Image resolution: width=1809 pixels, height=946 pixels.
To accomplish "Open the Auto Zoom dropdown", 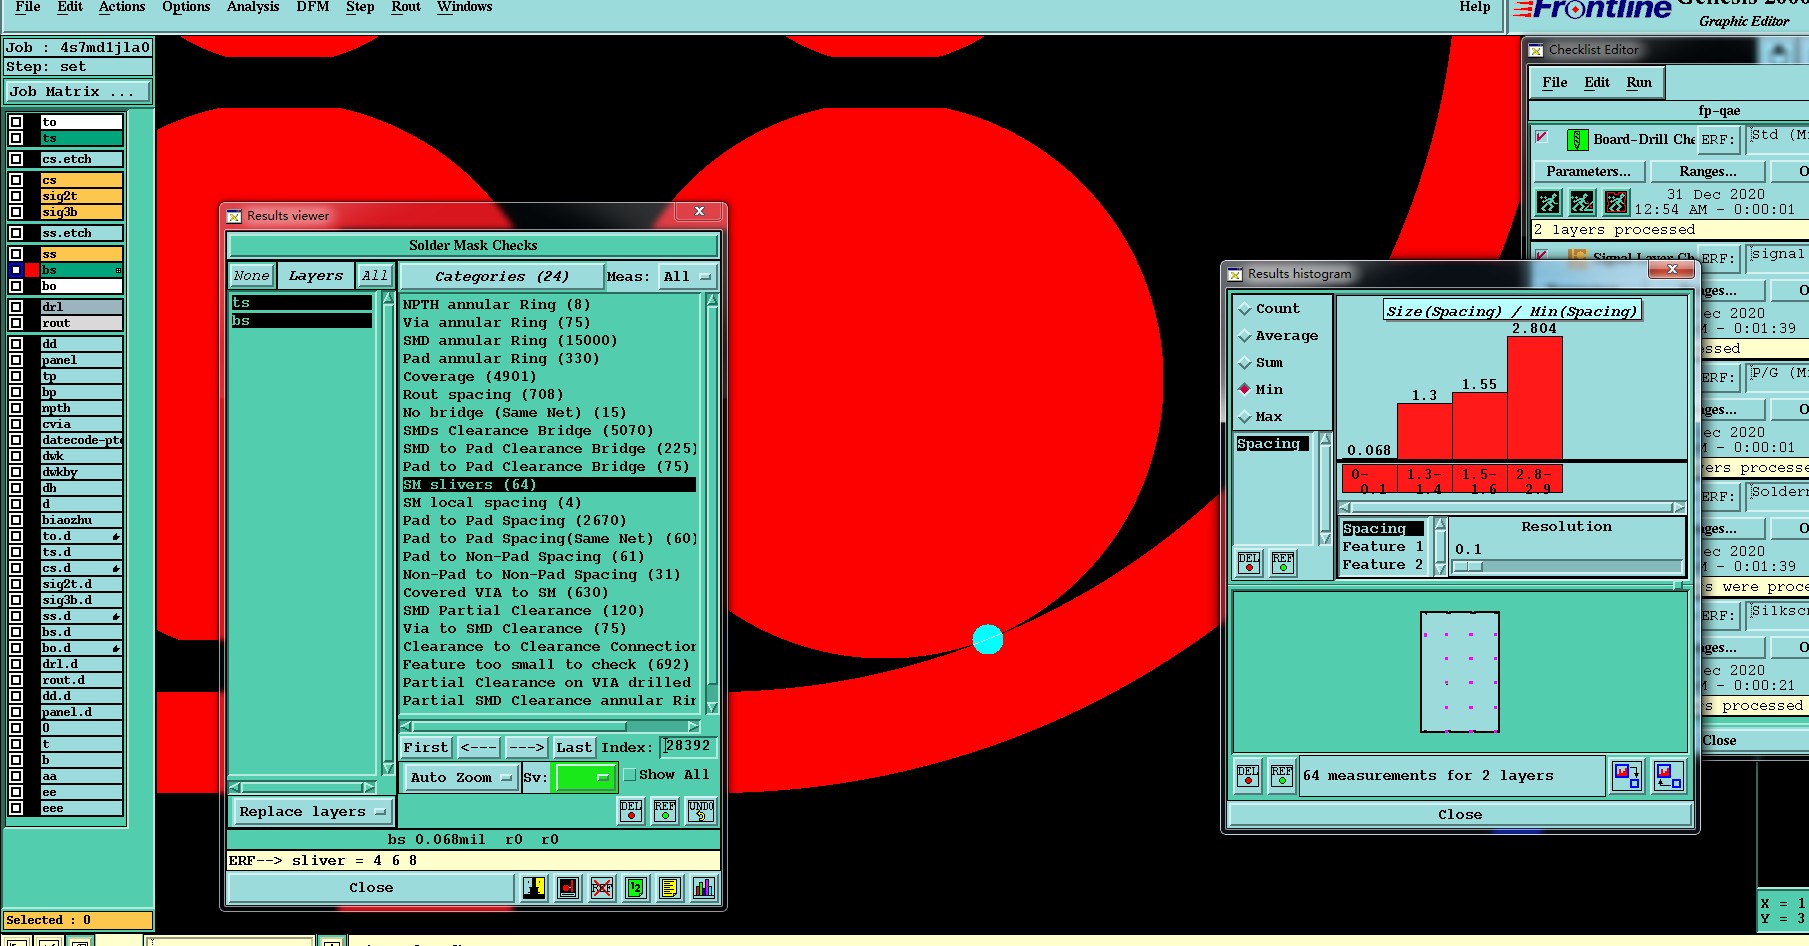I will pyautogui.click(x=460, y=777).
